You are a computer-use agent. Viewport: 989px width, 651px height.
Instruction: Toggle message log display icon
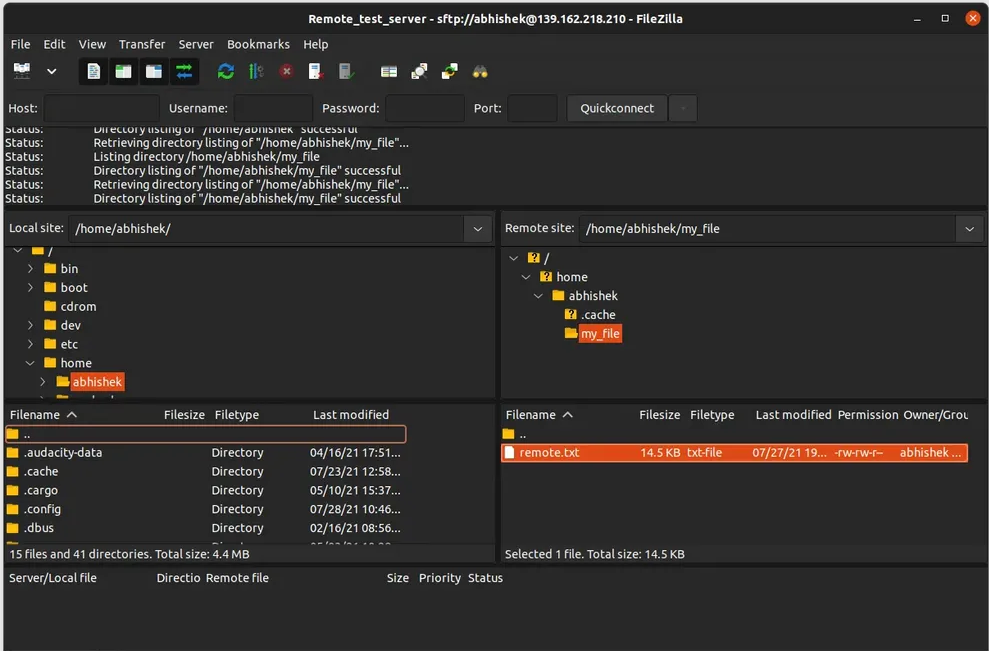[93, 71]
